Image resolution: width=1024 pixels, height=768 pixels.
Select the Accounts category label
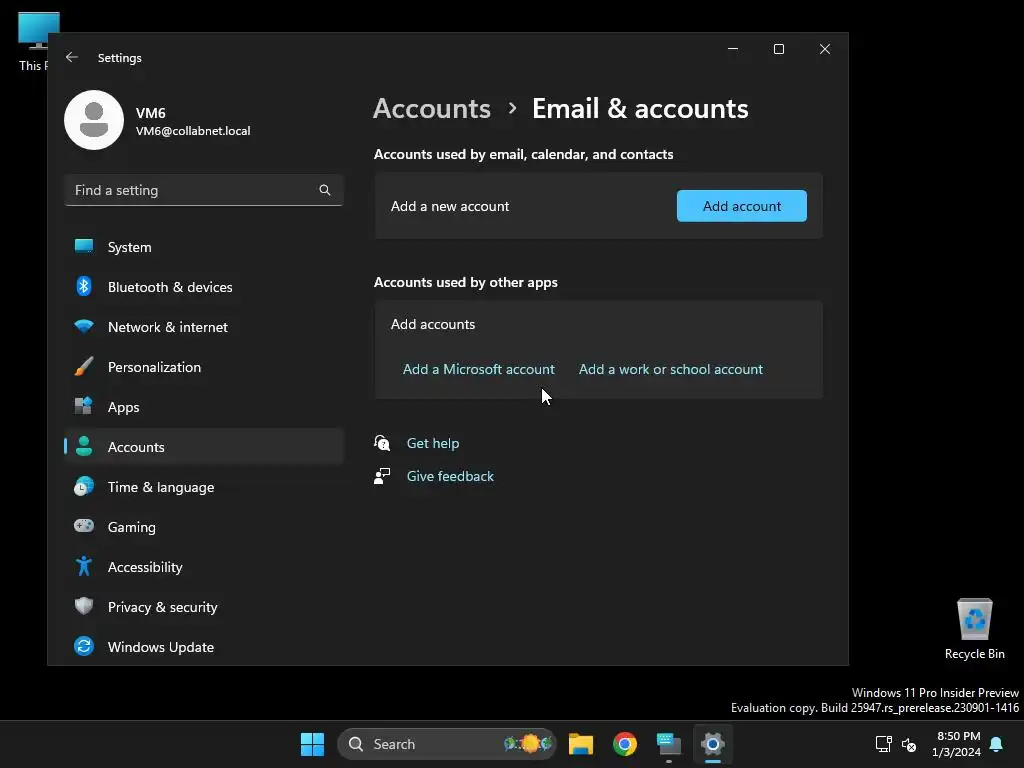(136, 447)
